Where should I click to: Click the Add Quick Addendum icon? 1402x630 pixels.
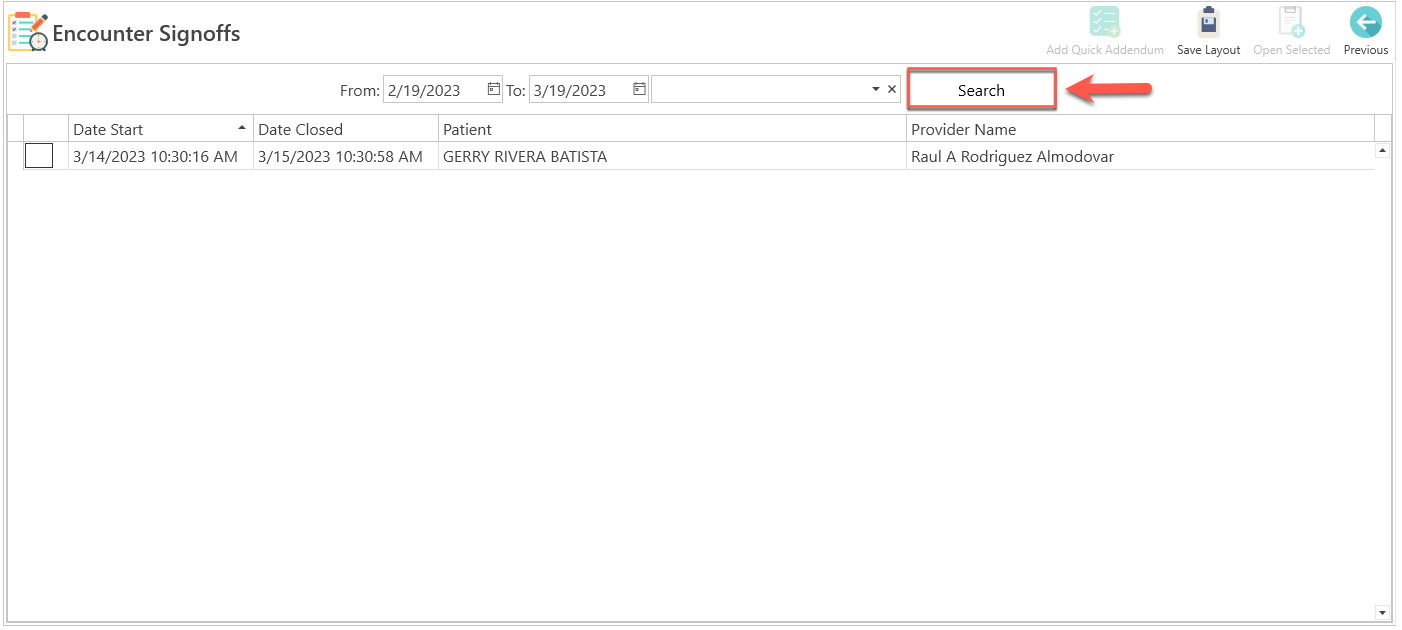(1104, 23)
